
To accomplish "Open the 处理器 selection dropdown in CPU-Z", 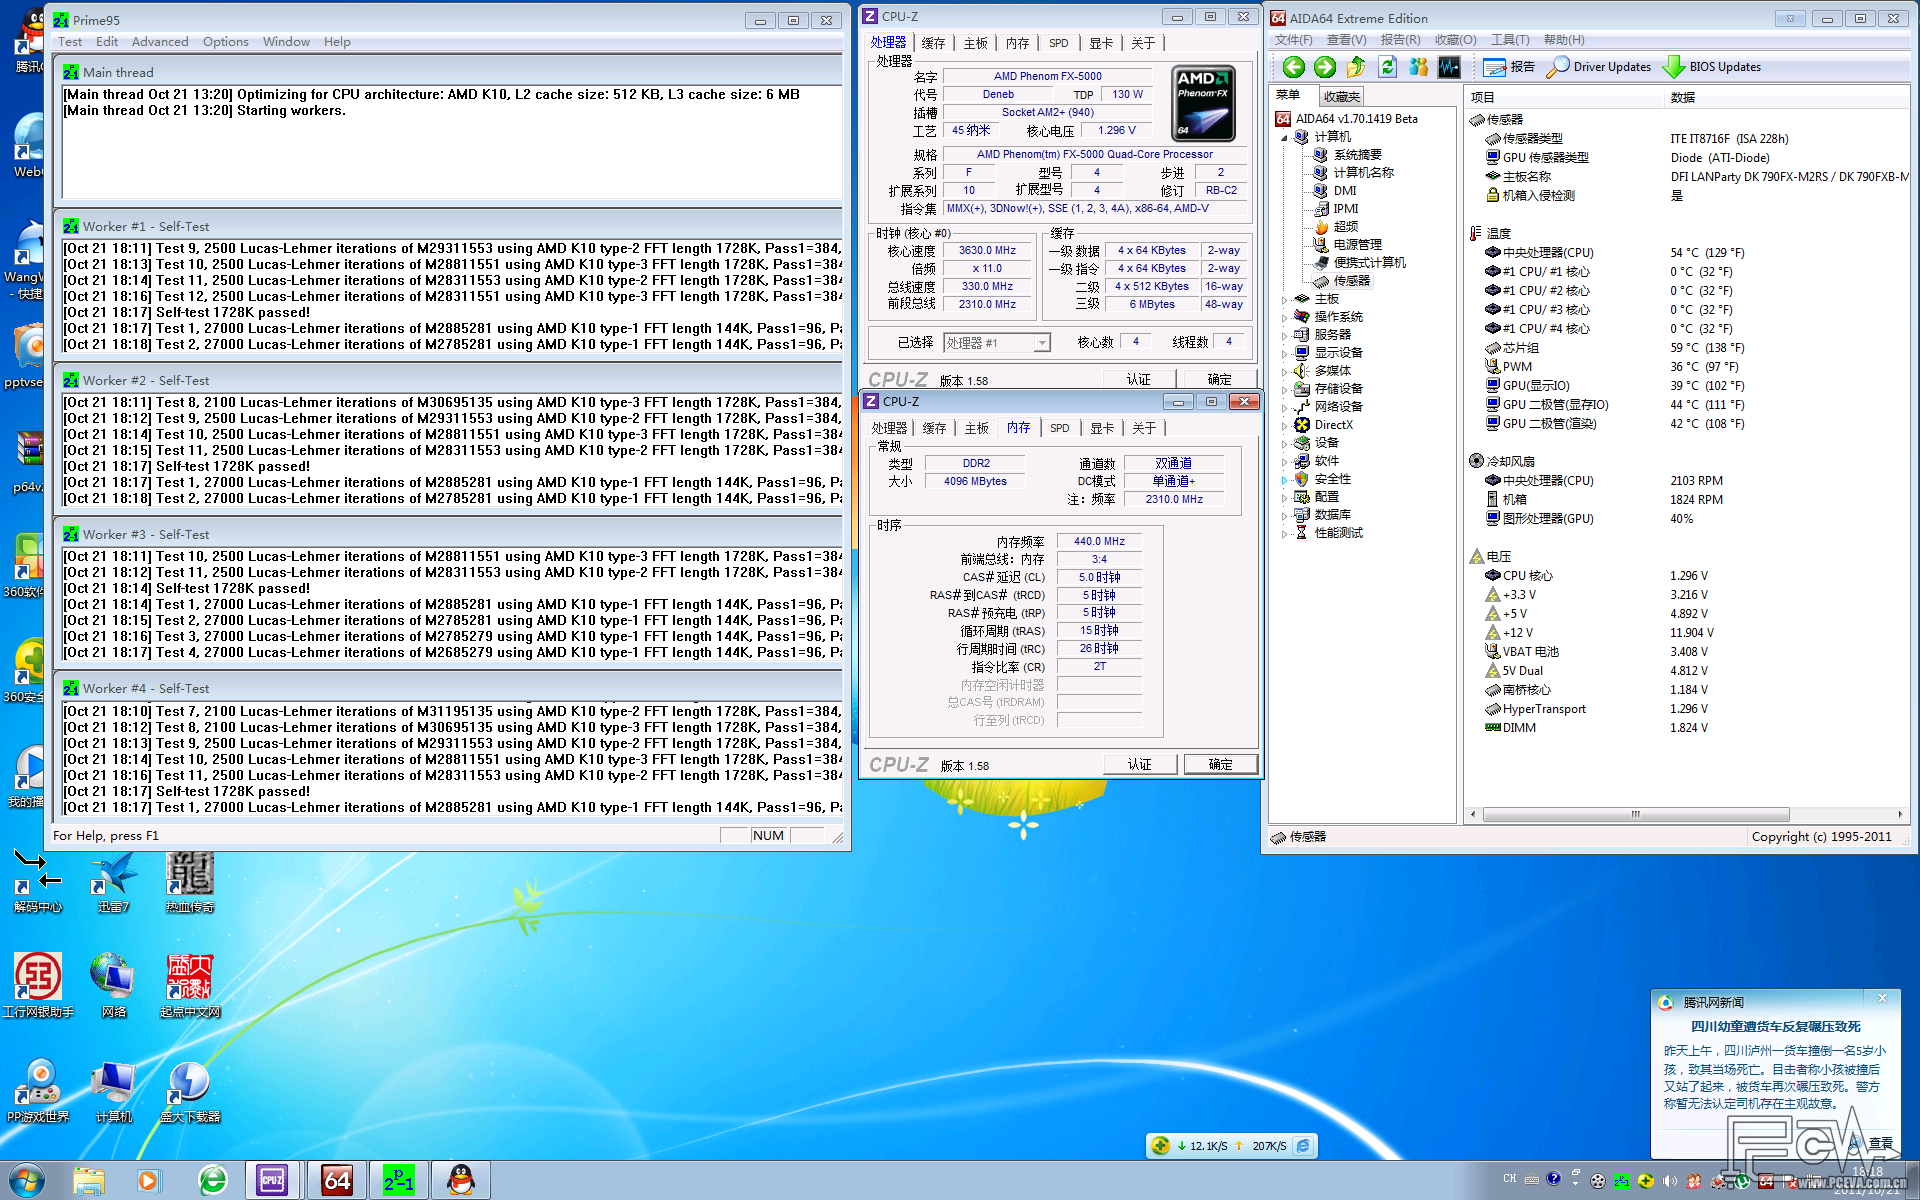I will coord(996,343).
